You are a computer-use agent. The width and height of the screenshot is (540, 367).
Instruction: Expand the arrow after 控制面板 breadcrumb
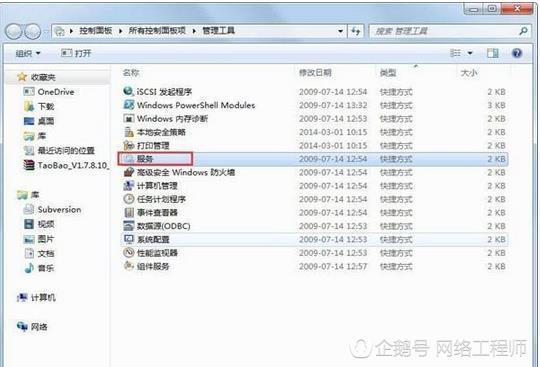(x=121, y=31)
